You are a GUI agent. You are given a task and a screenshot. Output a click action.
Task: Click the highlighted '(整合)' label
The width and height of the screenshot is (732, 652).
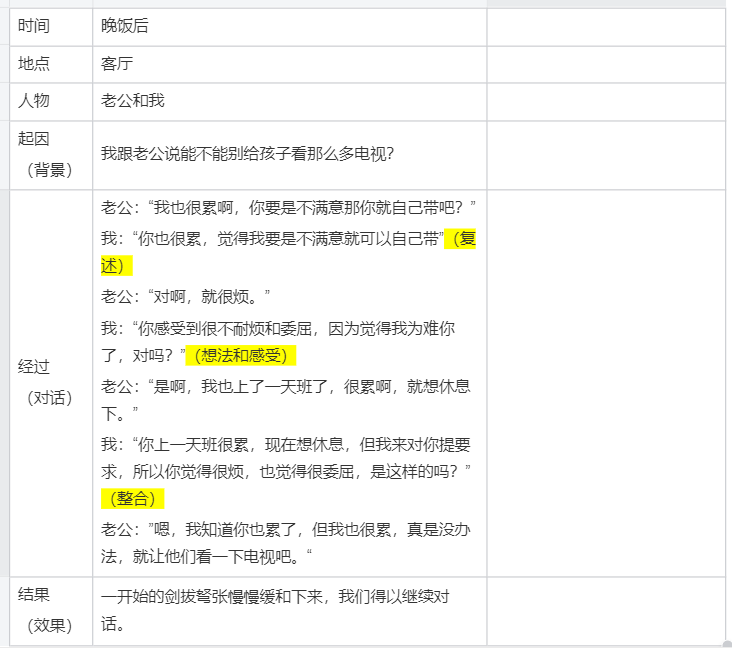[133, 498]
